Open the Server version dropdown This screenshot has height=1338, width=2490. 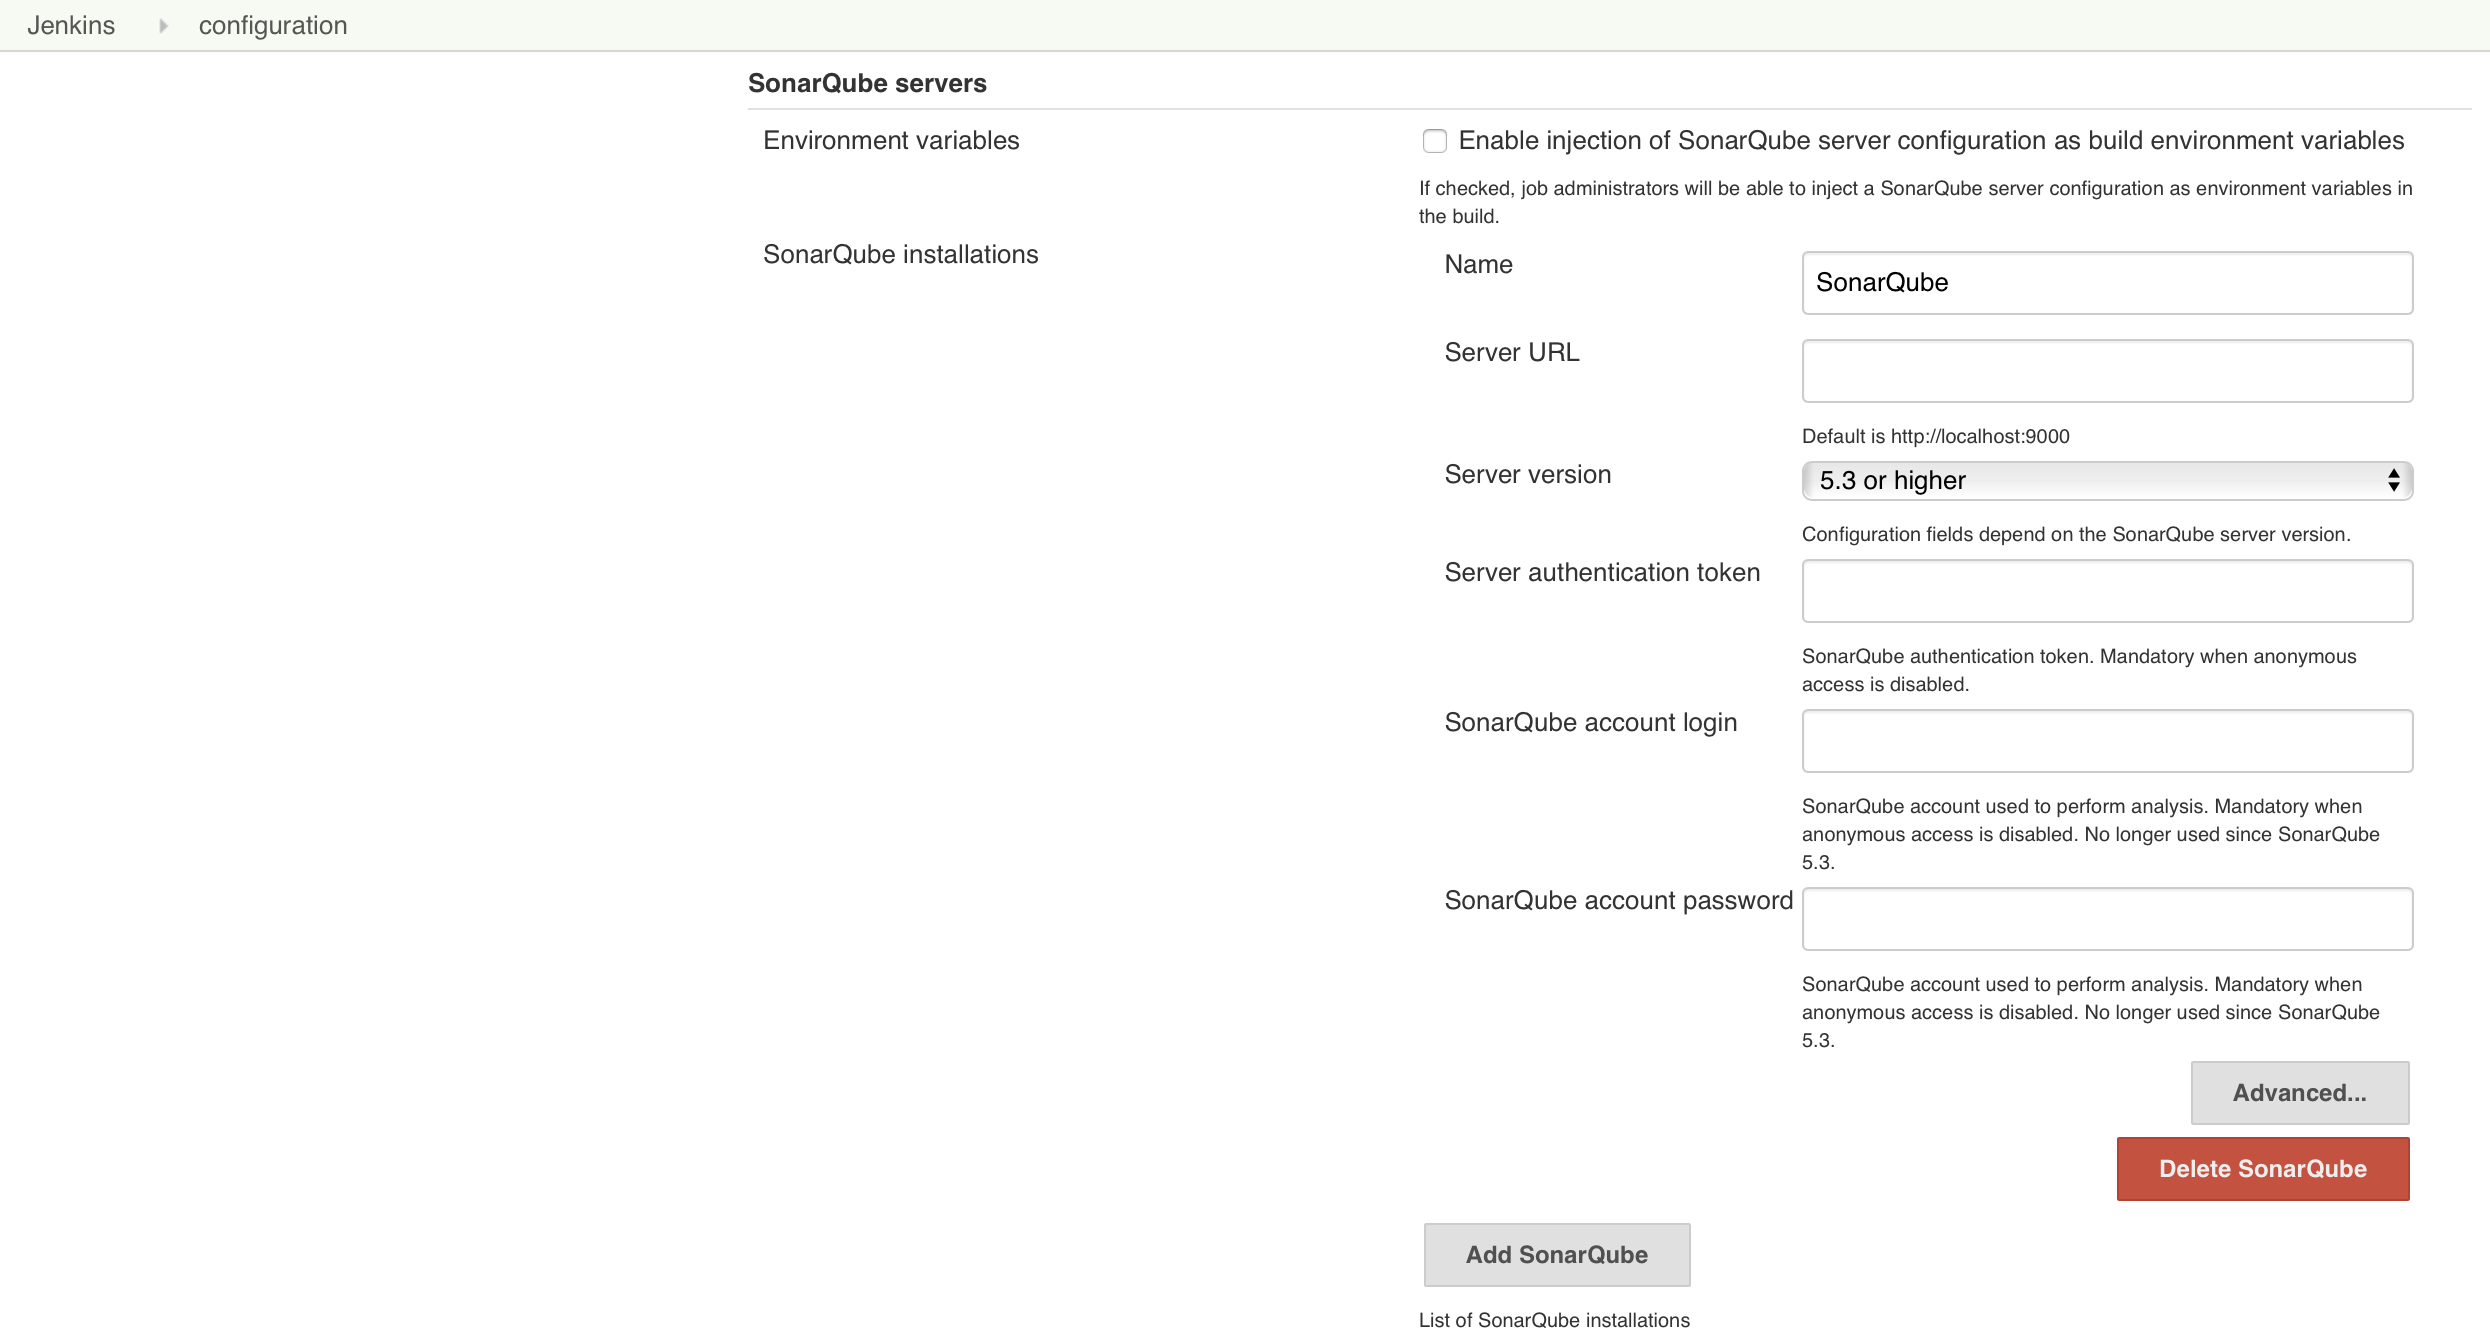[x=2100, y=481]
